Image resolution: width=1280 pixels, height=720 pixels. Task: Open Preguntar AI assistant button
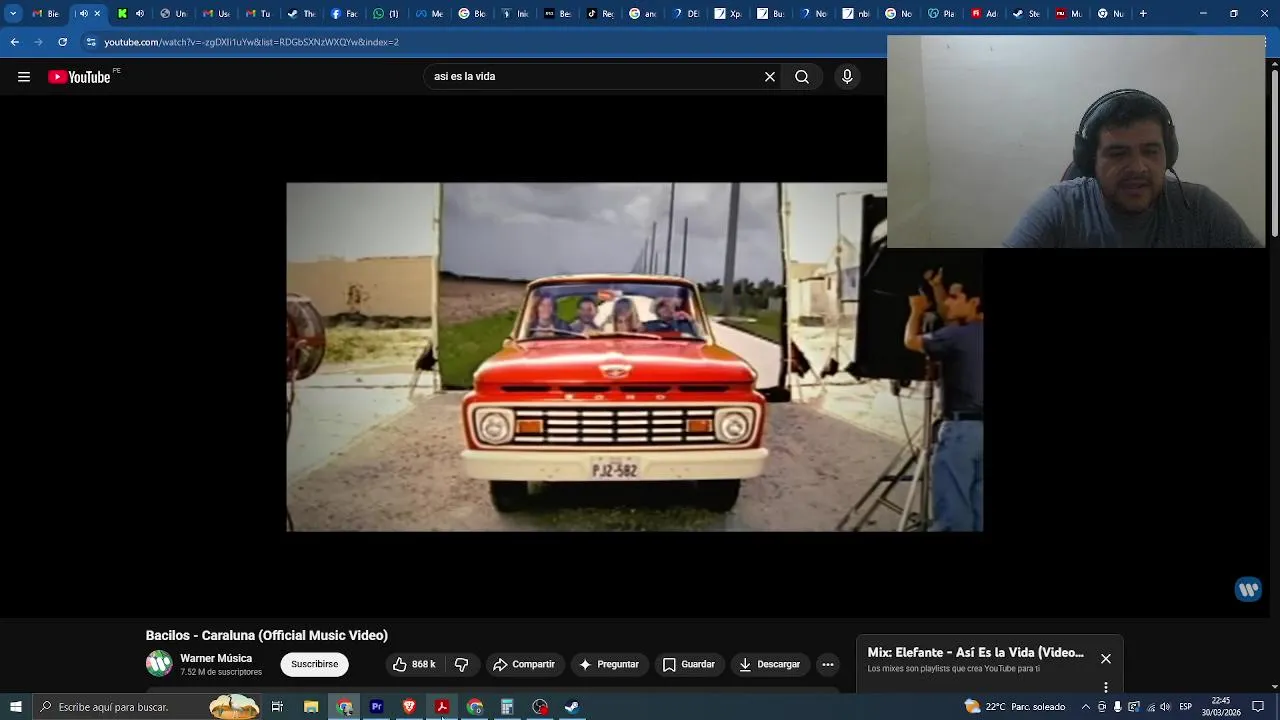click(x=608, y=664)
